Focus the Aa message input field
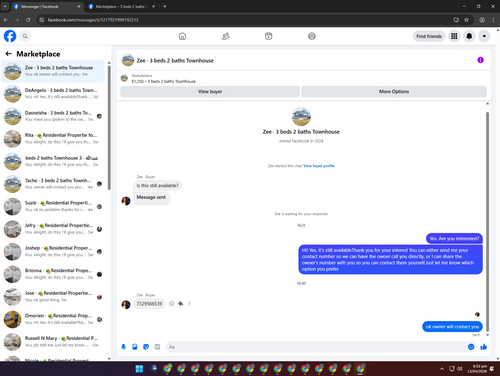 click(317, 347)
